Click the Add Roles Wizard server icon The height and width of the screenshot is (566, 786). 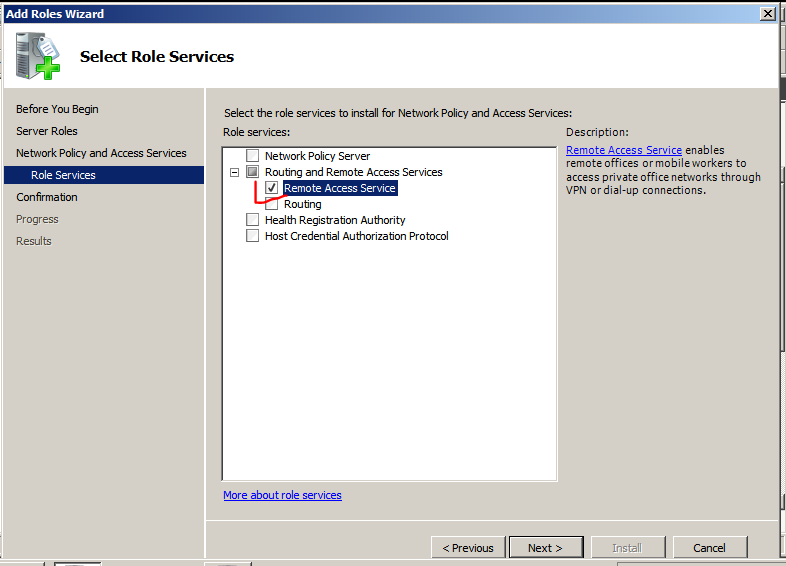[x=38, y=57]
